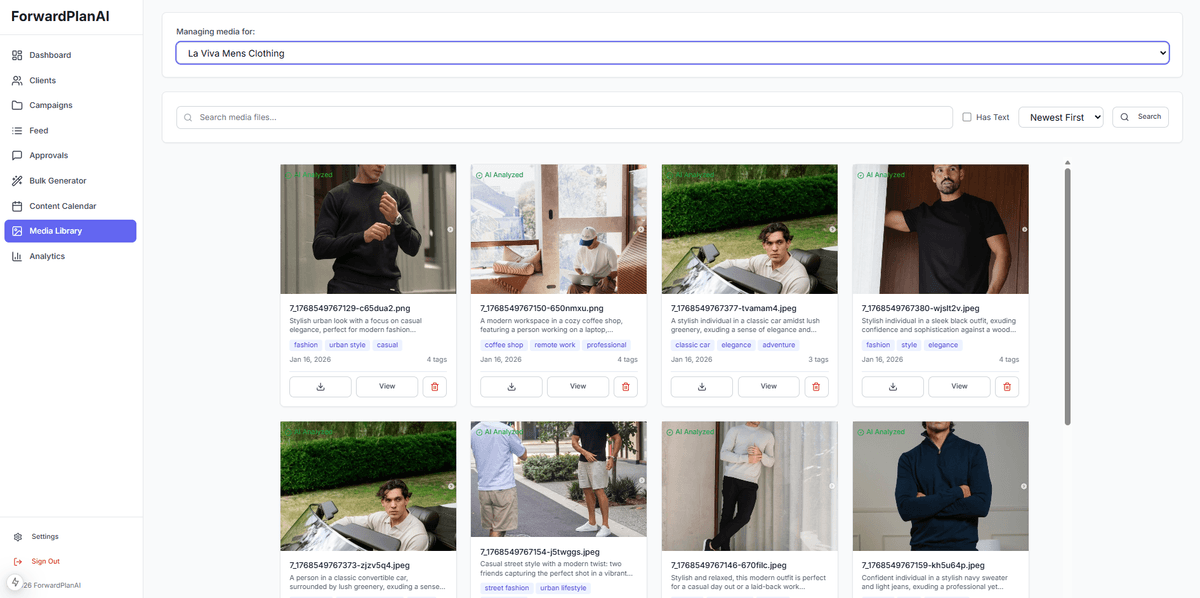The image size is (1200, 598).
Task: Go to the Dashboard section
Action: (55, 54)
